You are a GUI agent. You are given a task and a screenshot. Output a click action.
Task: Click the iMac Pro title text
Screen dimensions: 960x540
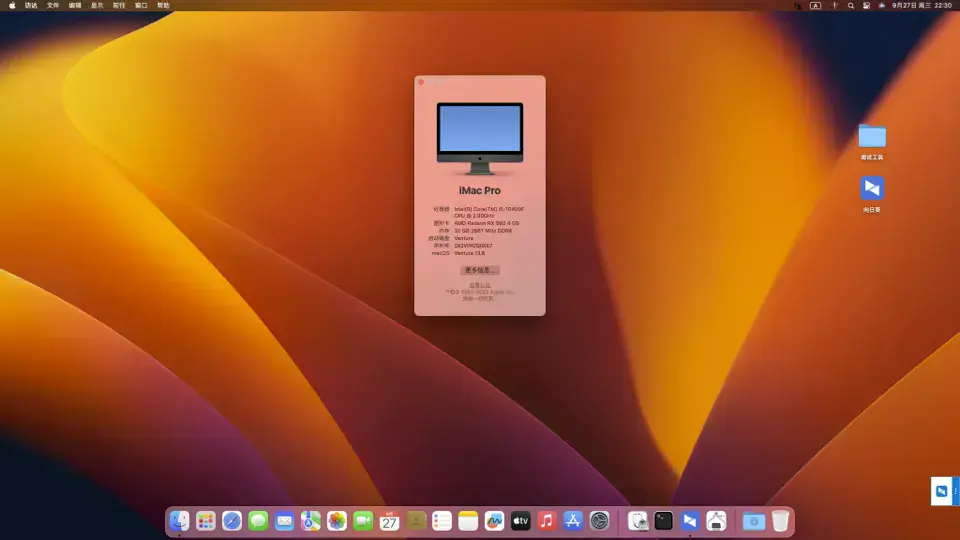pyautogui.click(x=480, y=190)
